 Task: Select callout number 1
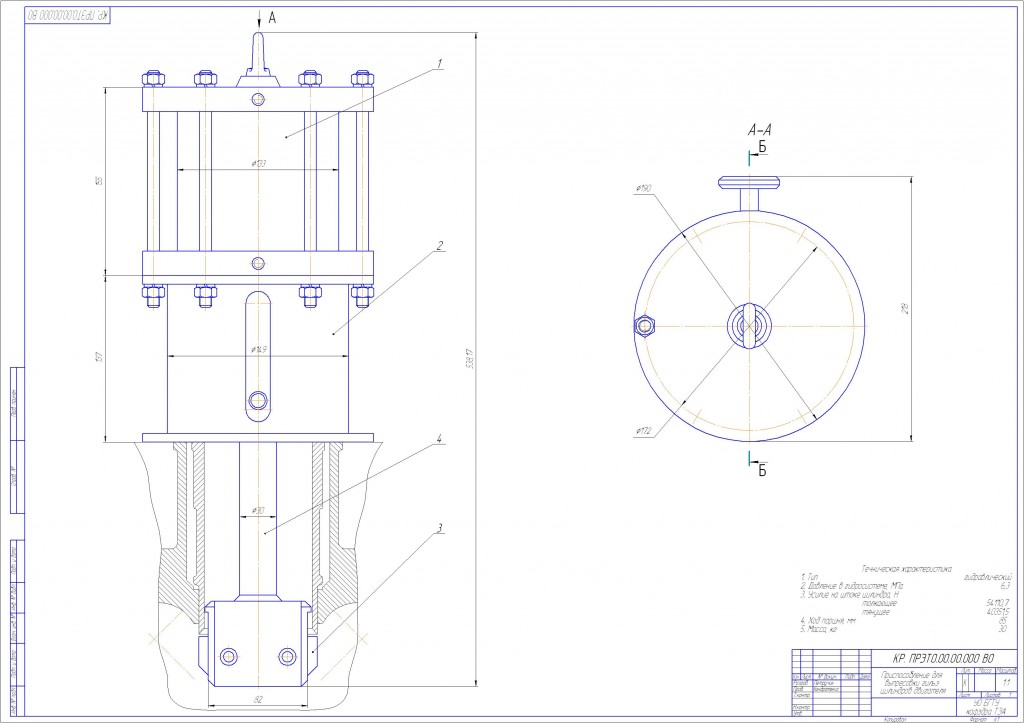click(x=440, y=63)
